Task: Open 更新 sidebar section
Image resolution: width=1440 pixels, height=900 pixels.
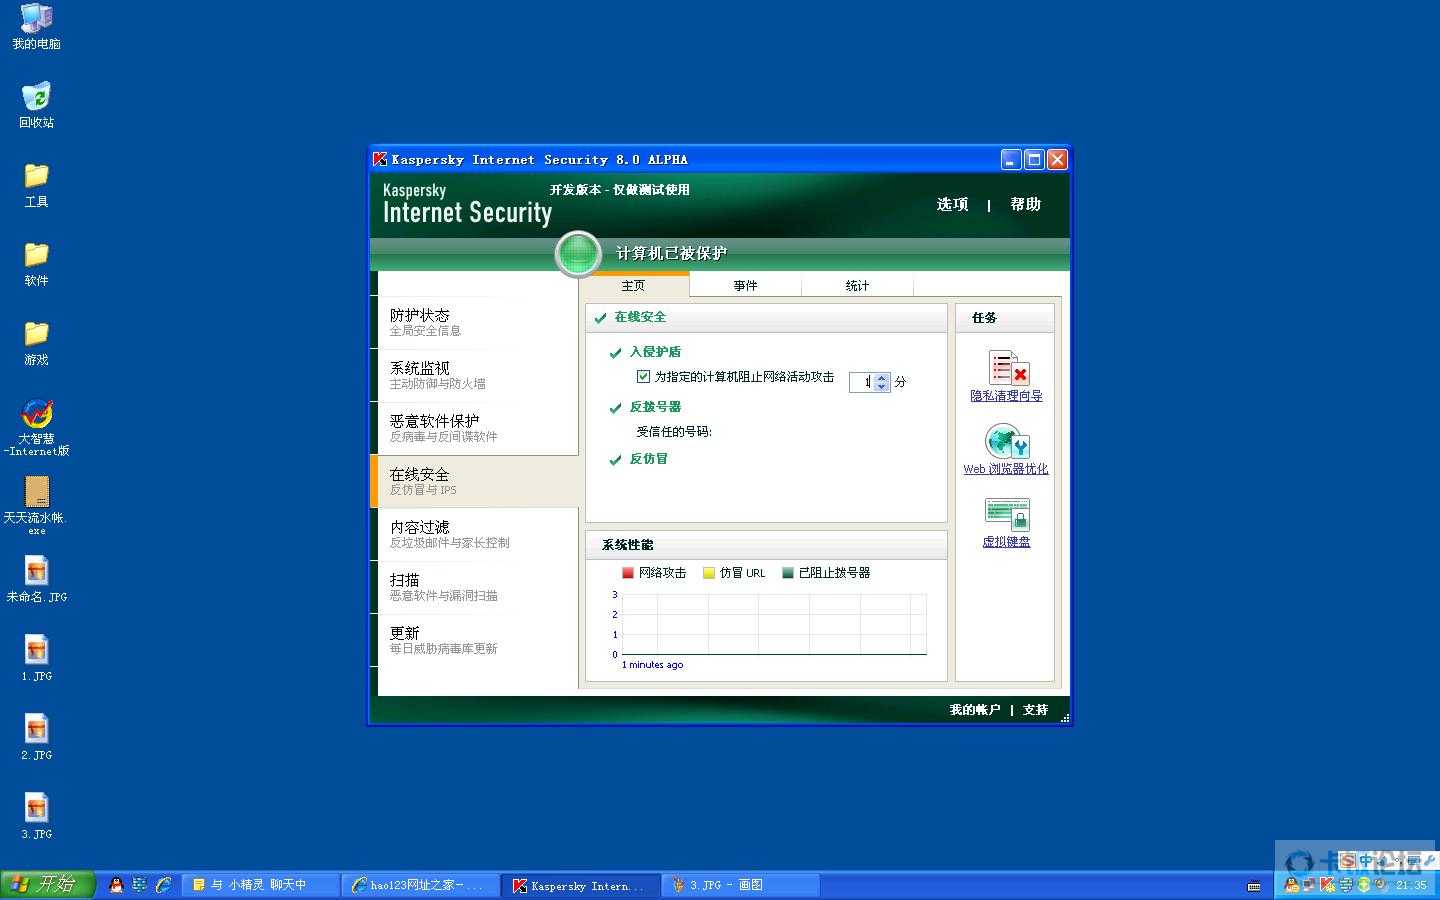Action: (478, 640)
